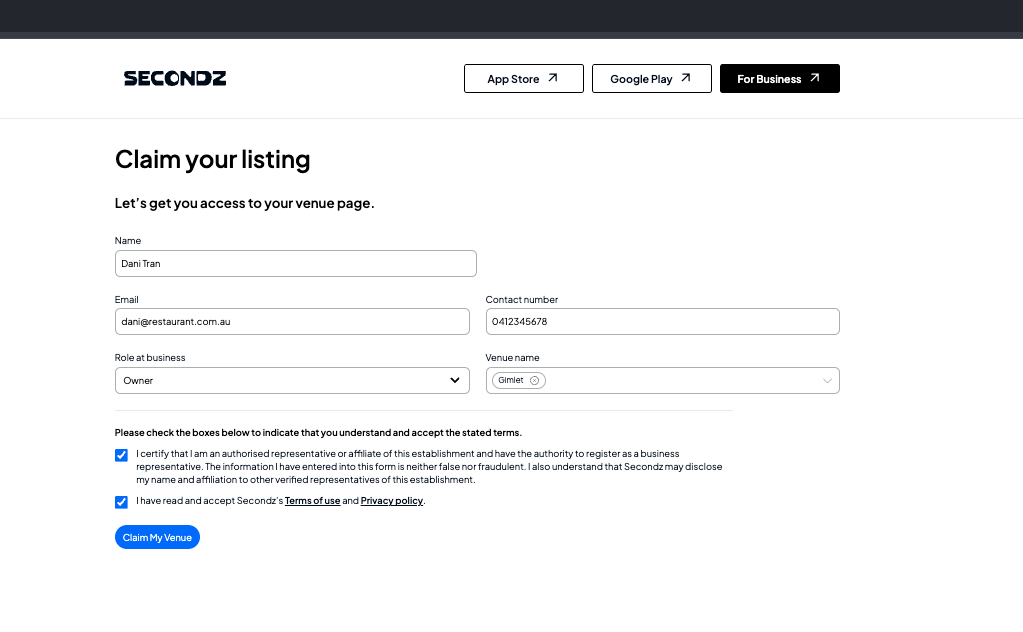
Task: Click the Claim your listing heading
Action: (x=213, y=159)
